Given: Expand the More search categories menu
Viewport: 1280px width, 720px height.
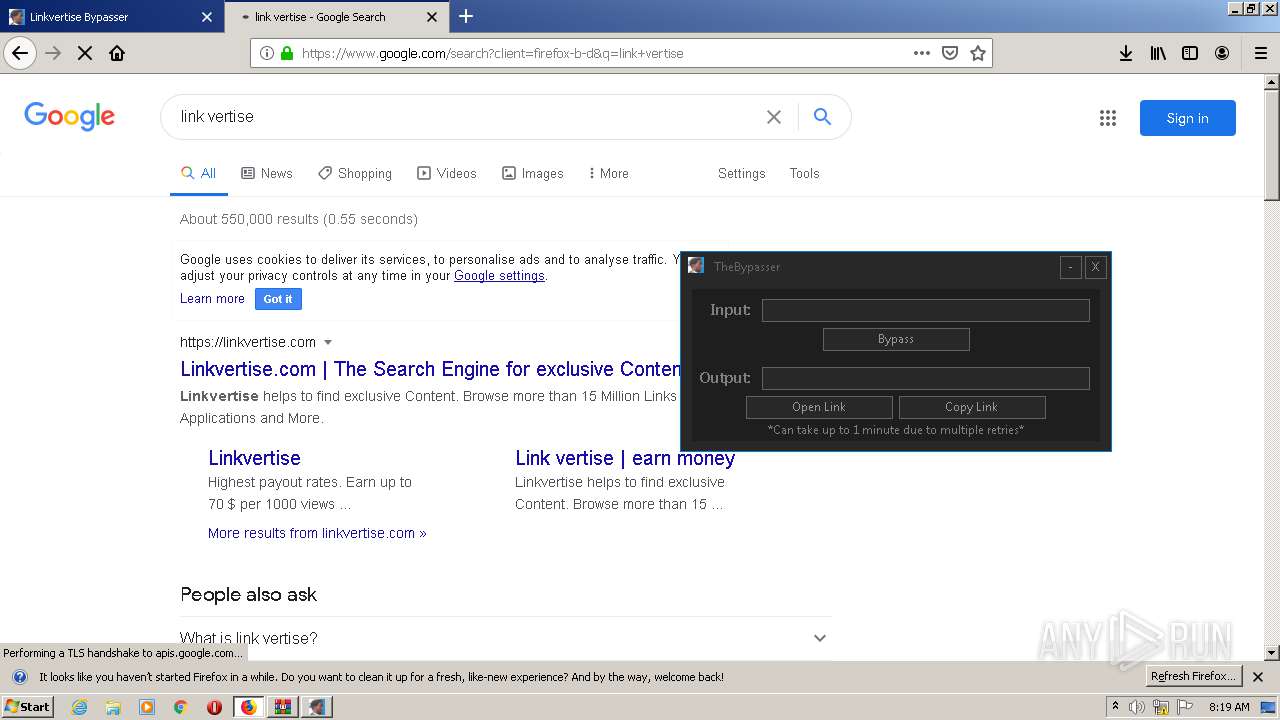Looking at the screenshot, I should [609, 173].
